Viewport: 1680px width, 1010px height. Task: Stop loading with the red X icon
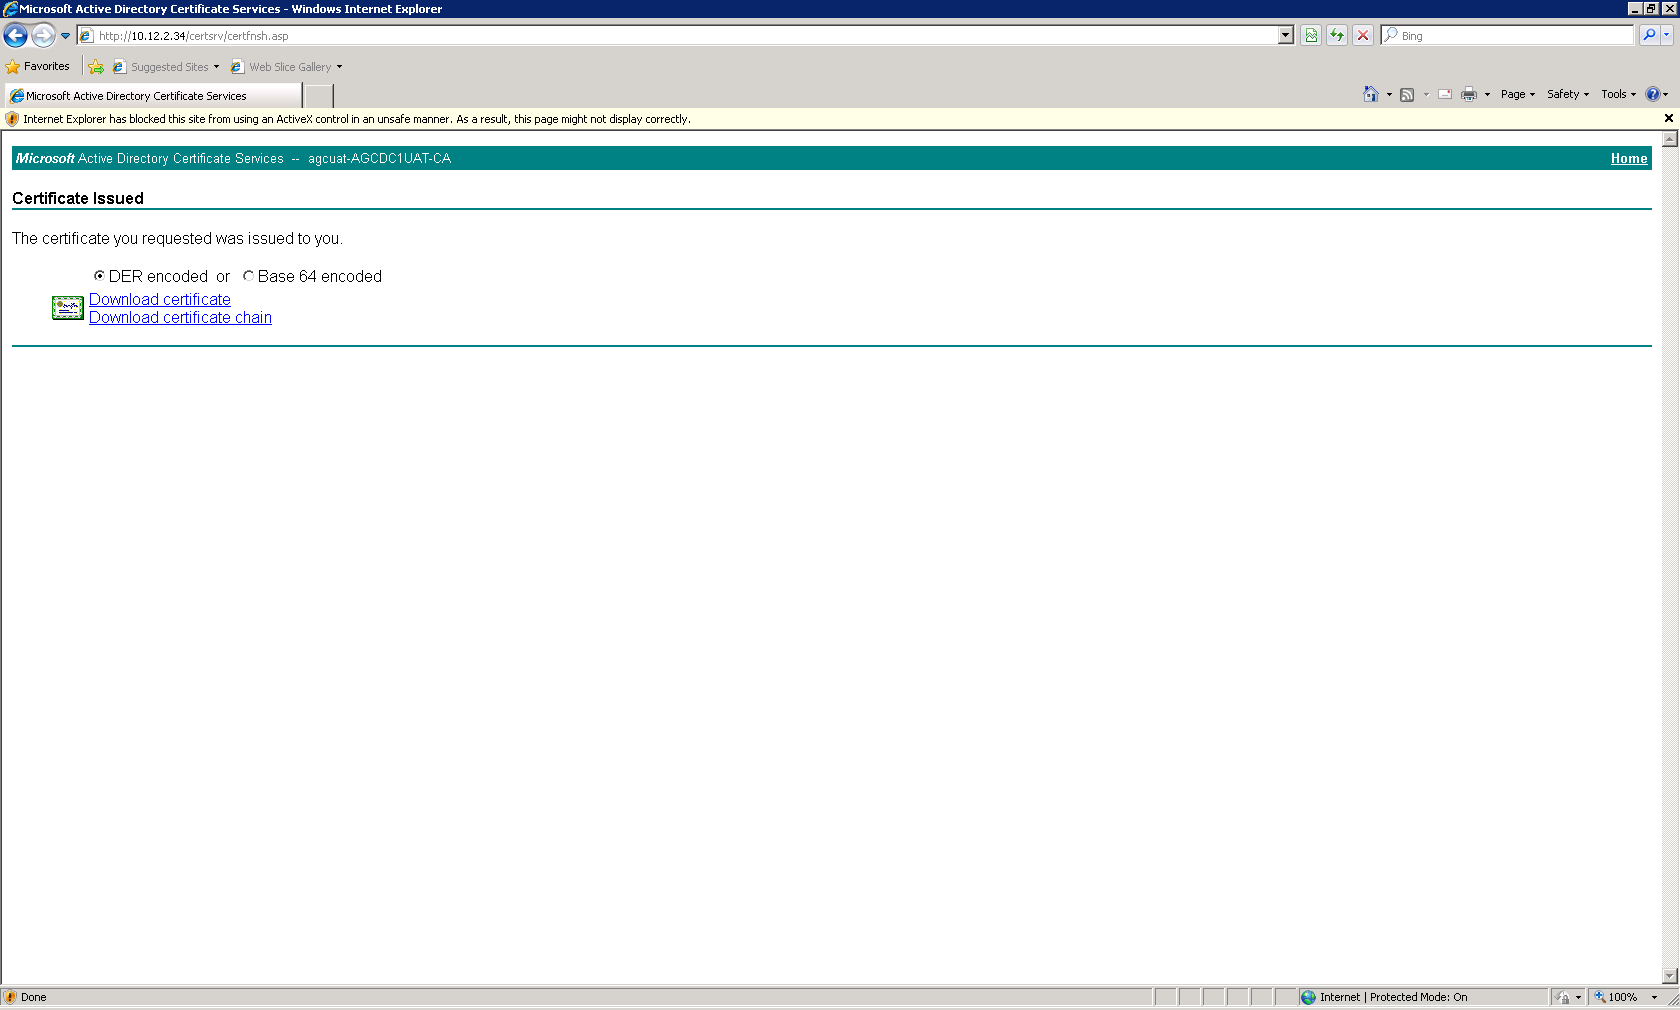pos(1363,35)
